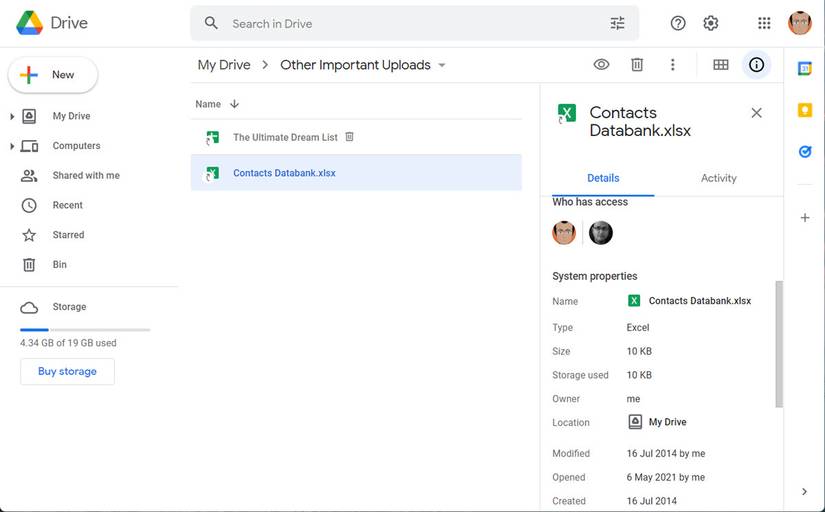Open the Google apps grid
Screen dimensions: 825x512
(x=764, y=23)
